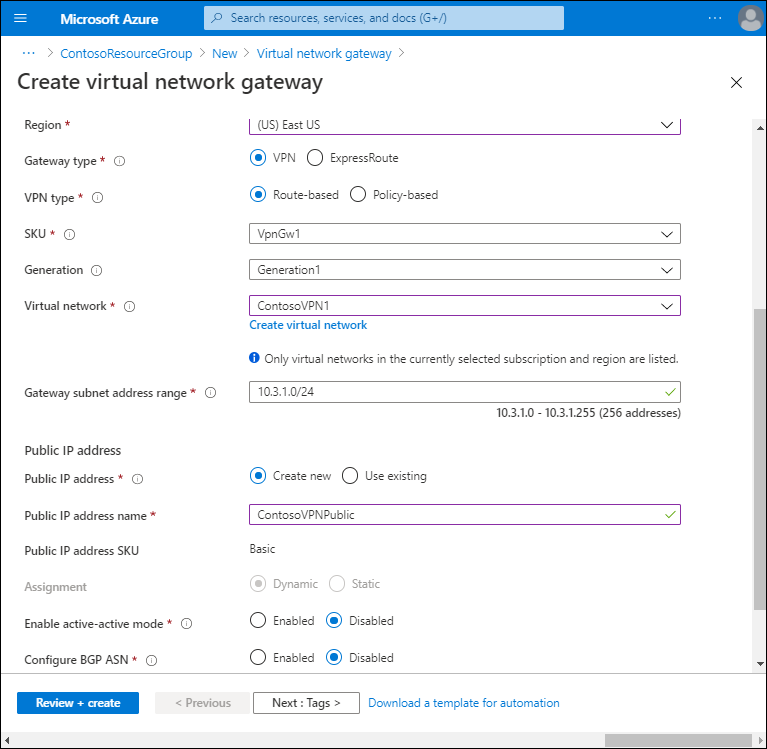Click the 'Basic' public IP SKU value
This screenshot has width=767, height=749.
[262, 549]
